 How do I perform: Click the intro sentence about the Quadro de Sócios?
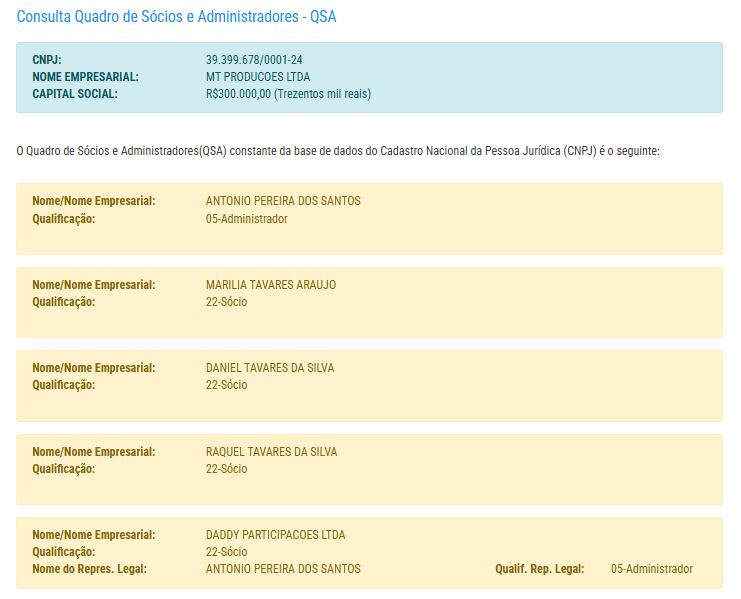pos(338,151)
